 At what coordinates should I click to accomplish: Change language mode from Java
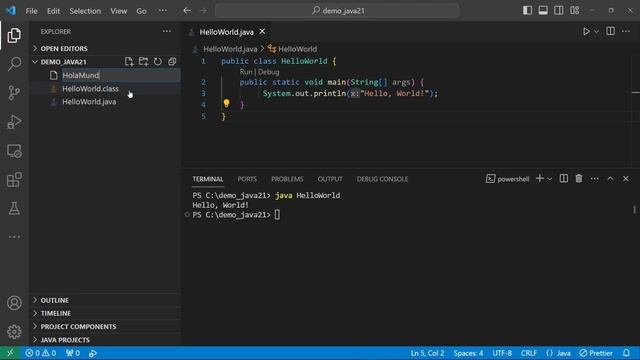564,353
